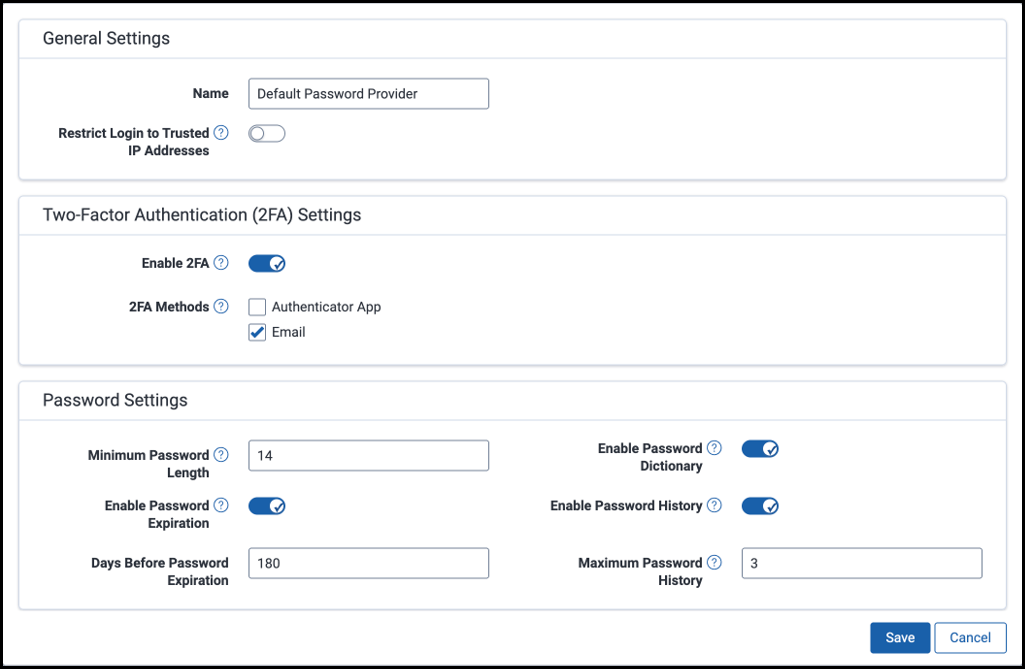1025x669 pixels.
Task: Focus the Name field
Action: (369, 94)
